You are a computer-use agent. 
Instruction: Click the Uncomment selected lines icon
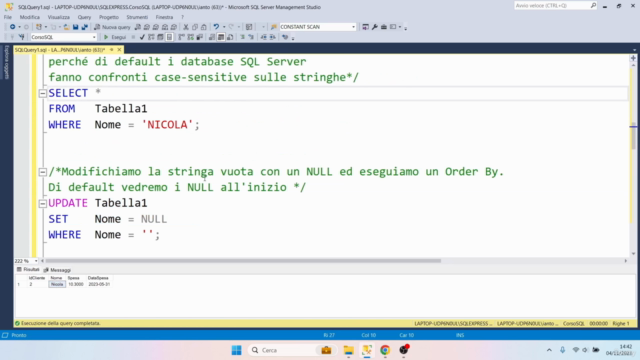(251, 37)
